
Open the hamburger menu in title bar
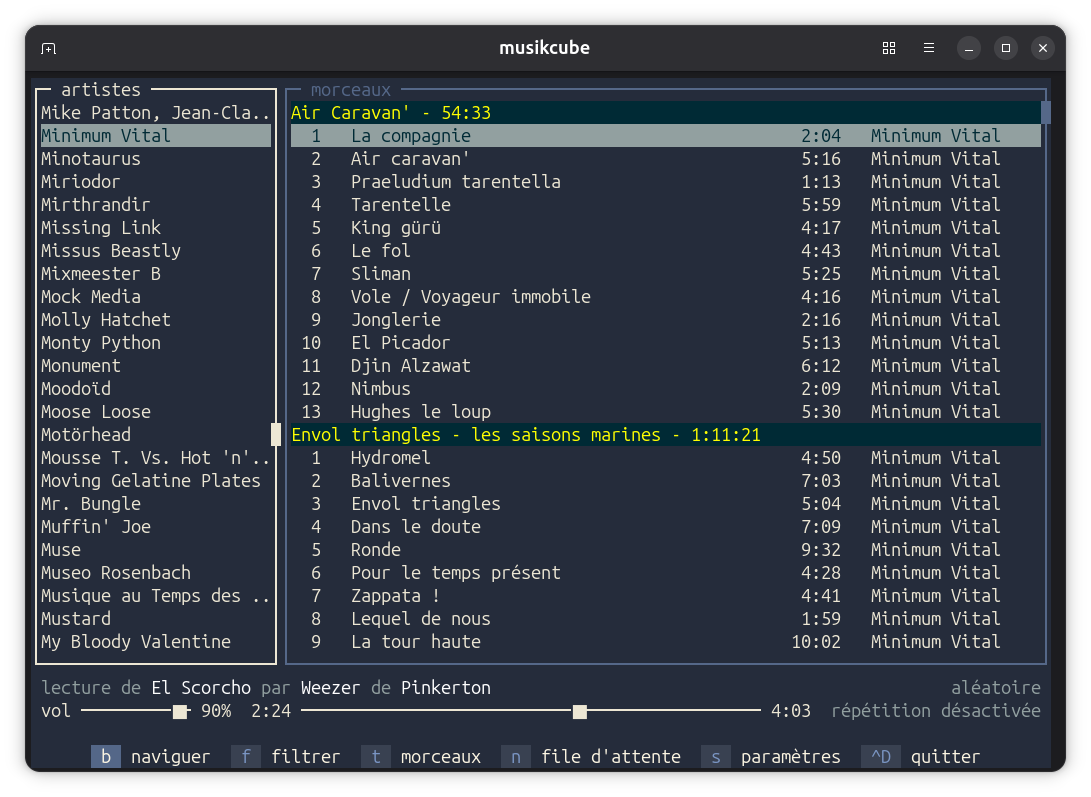coord(928,48)
